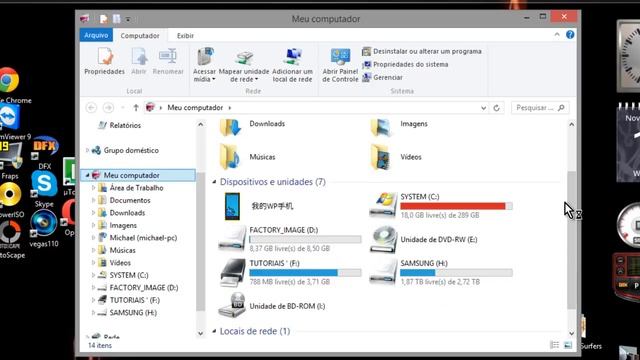This screenshot has width=640, height=360.
Task: Launch Abrir Painel de Controle
Action: pyautogui.click(x=340, y=65)
